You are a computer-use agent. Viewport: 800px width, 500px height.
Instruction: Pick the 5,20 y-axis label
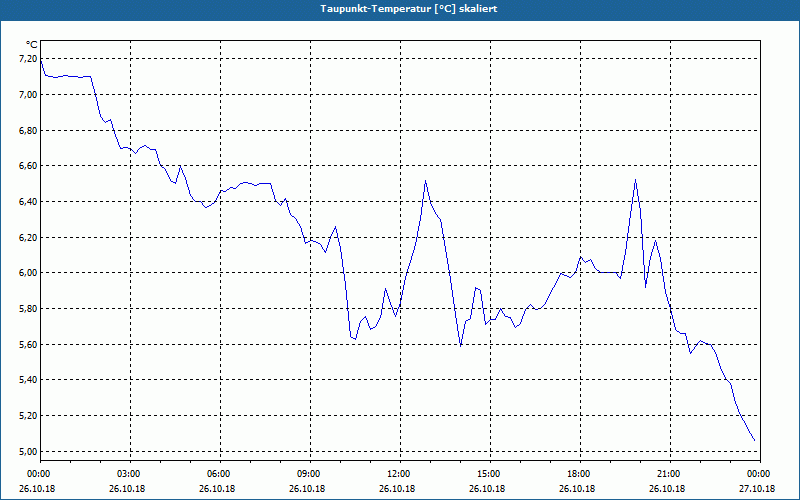[28, 416]
